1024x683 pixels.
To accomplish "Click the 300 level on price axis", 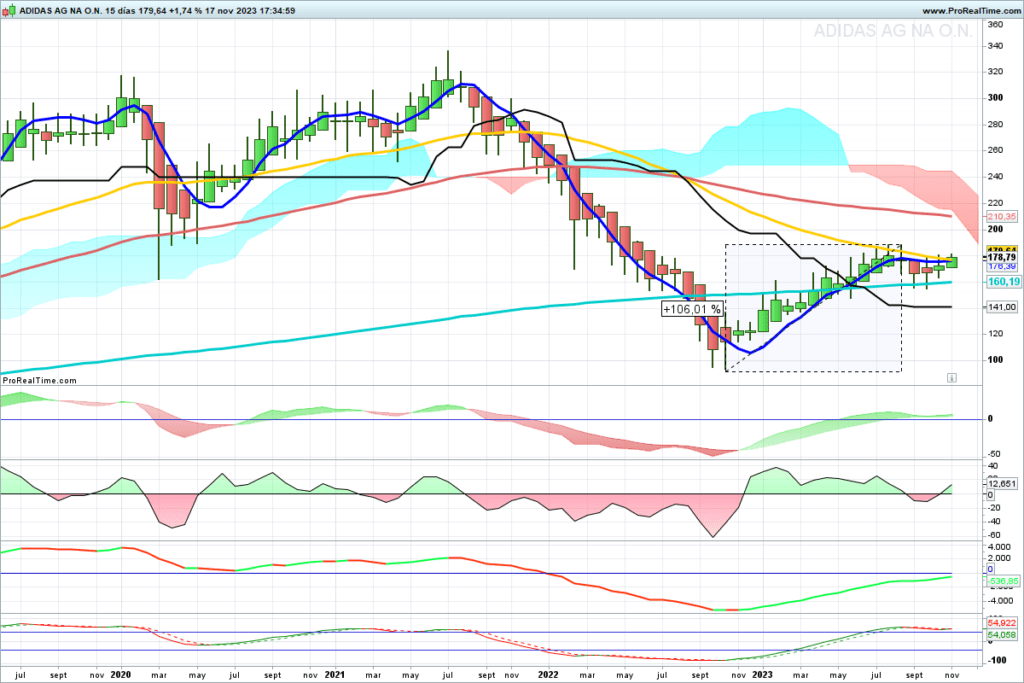I will tap(995, 98).
